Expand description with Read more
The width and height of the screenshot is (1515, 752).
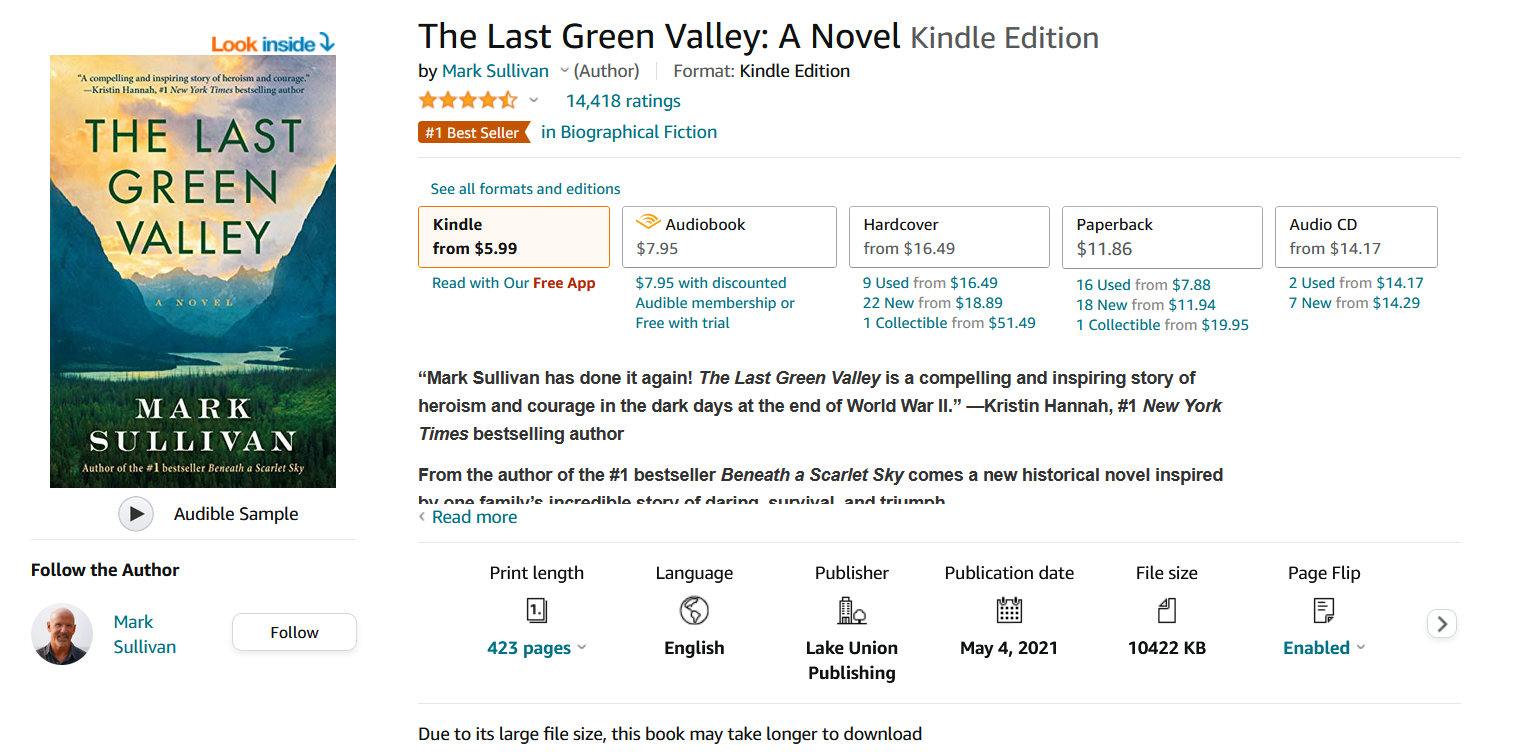(474, 517)
